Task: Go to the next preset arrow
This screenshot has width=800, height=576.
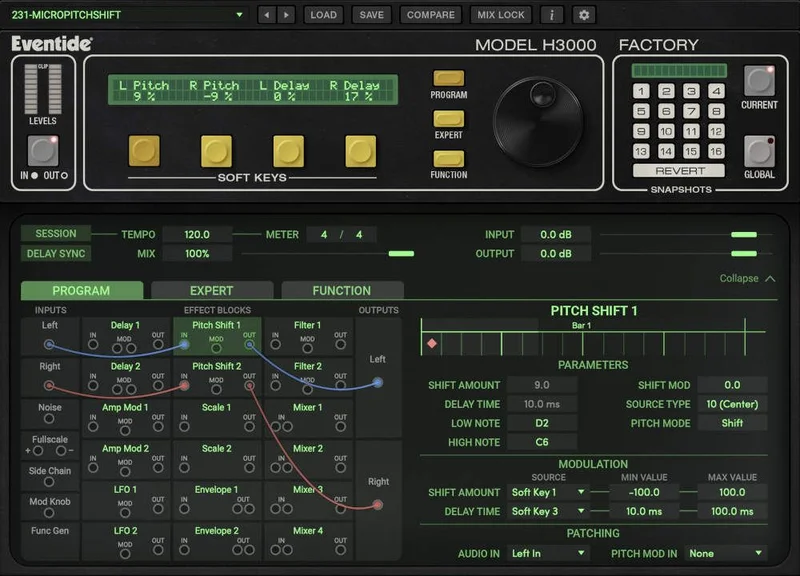Action: (287, 15)
